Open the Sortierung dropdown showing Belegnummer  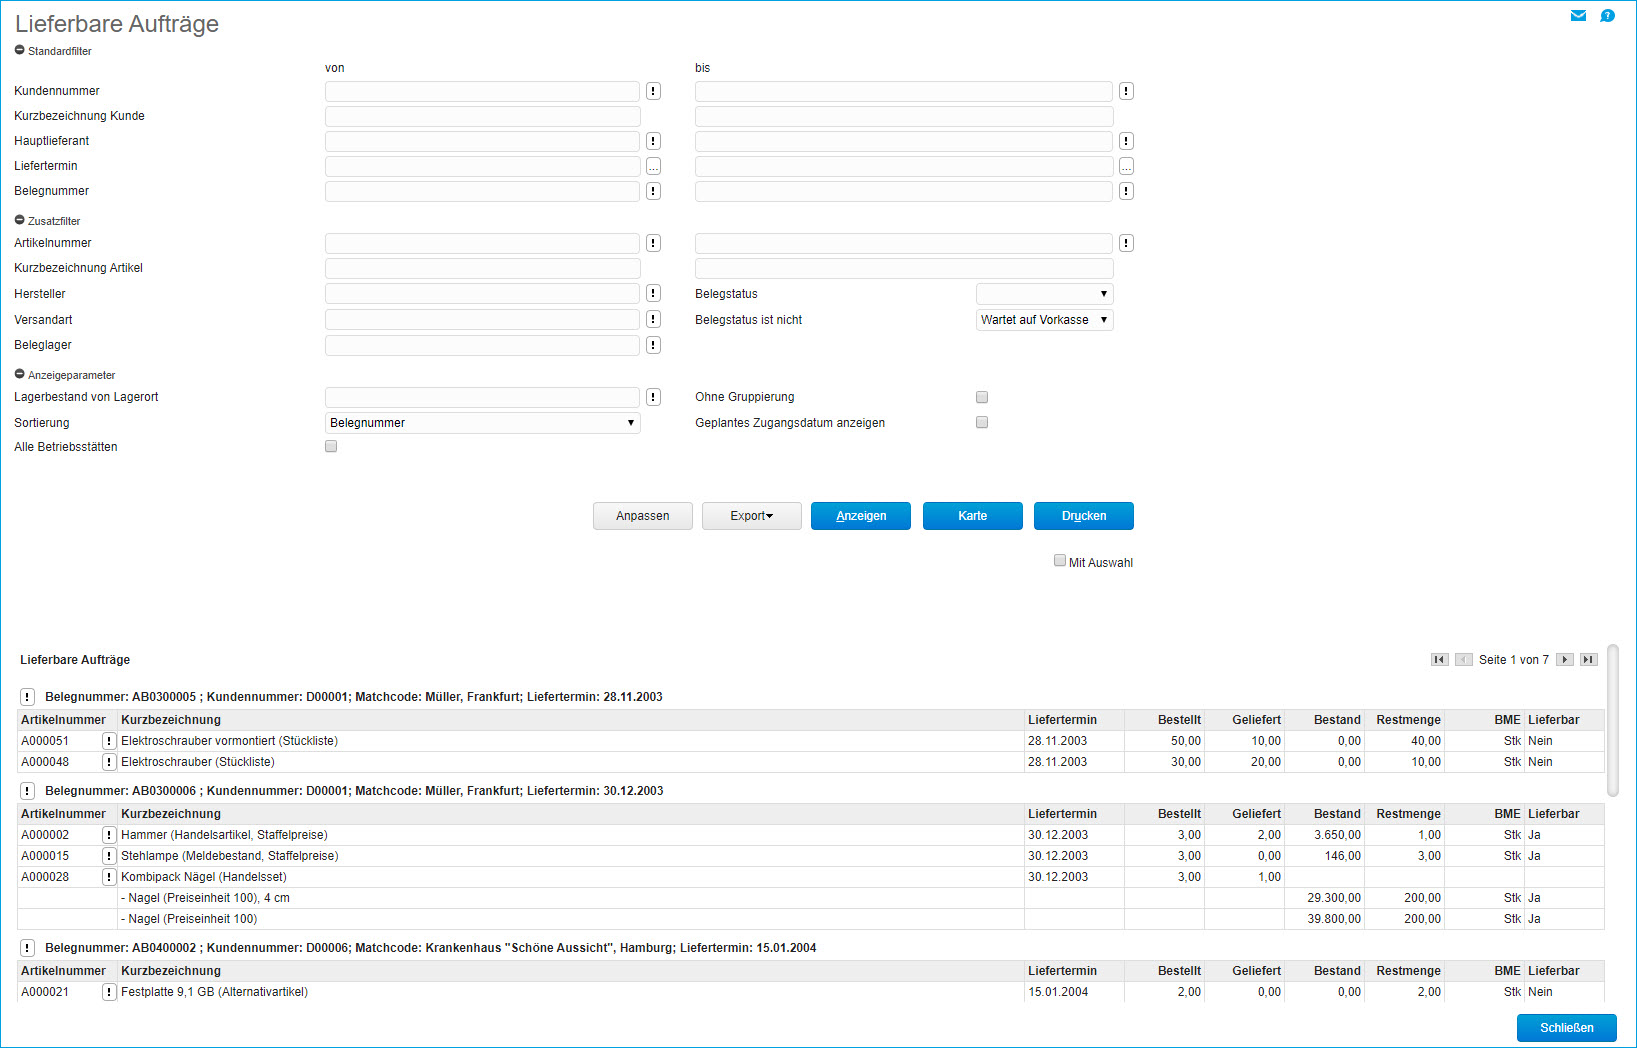pyautogui.click(x=482, y=423)
